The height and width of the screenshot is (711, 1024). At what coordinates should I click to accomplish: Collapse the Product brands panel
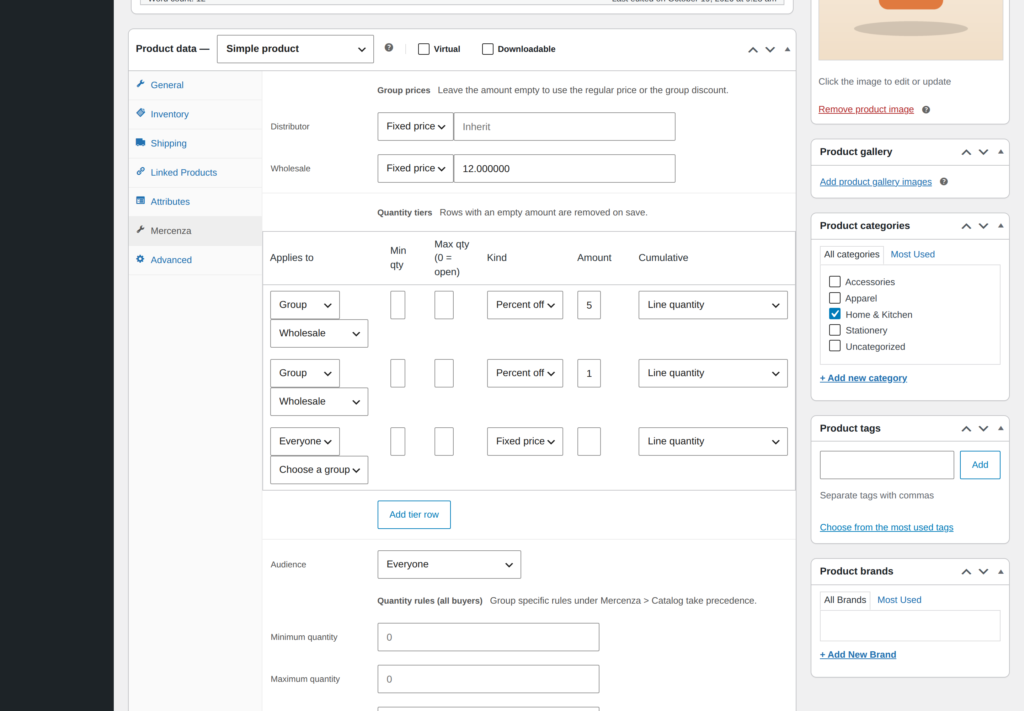tap(1000, 571)
